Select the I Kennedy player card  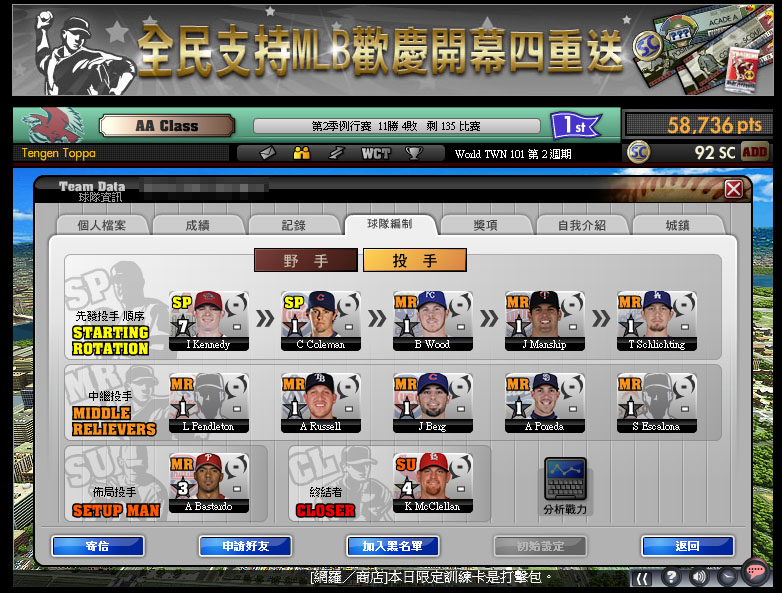pyautogui.click(x=209, y=321)
